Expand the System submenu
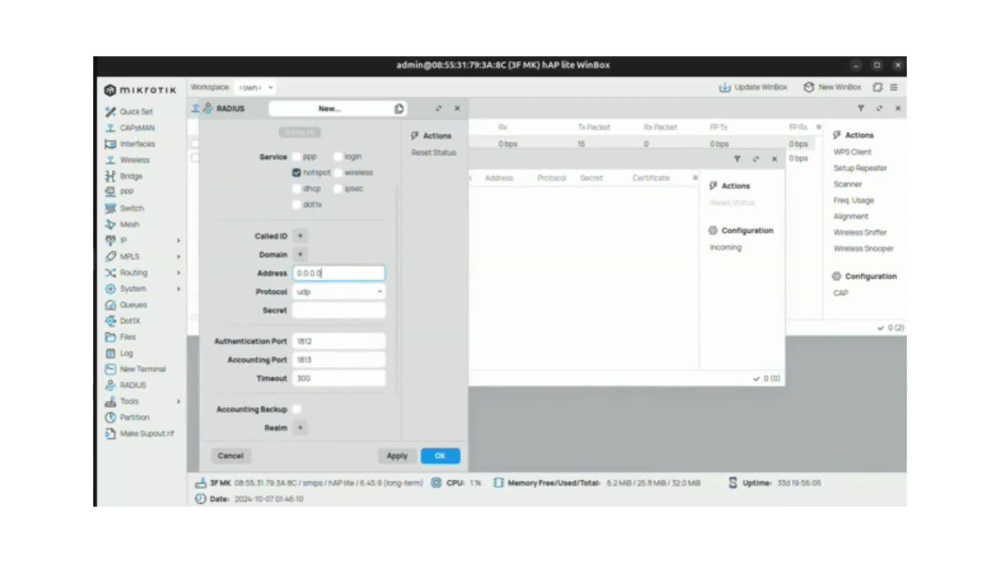The image size is (1000, 563). [x=179, y=289]
